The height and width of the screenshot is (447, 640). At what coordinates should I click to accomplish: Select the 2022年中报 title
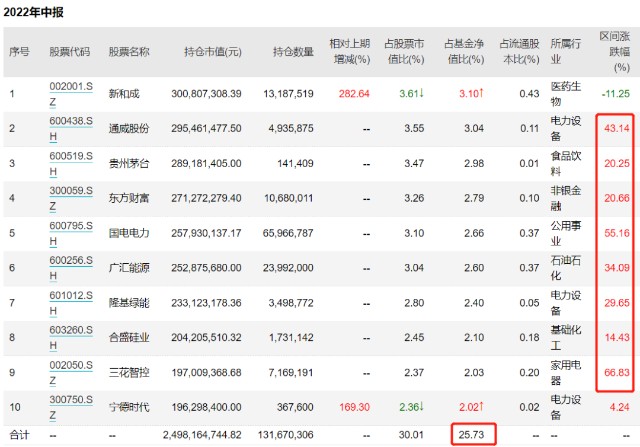33,12
